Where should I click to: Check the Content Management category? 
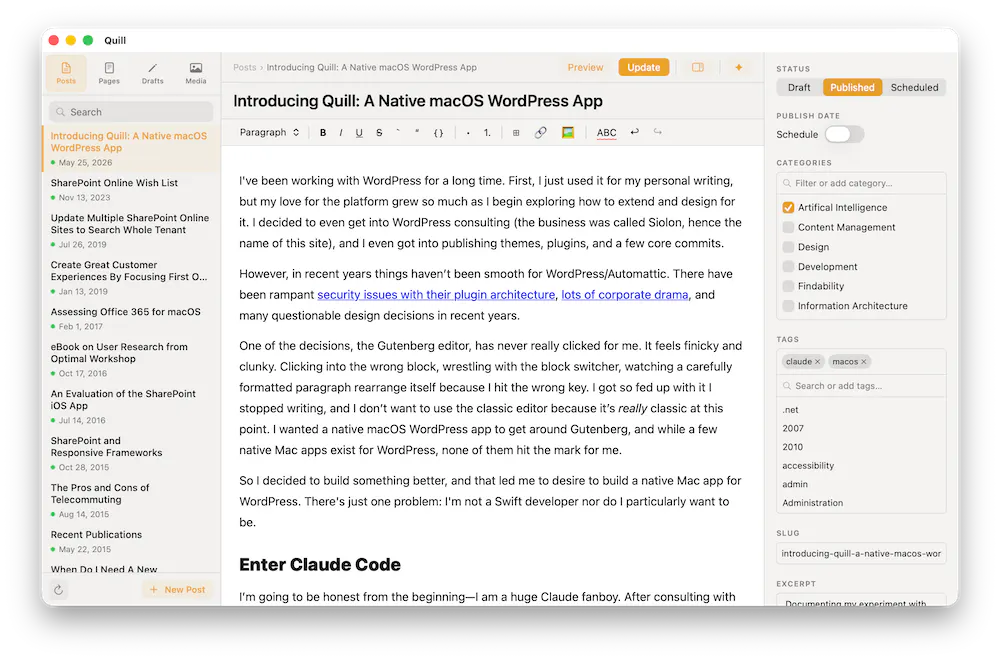(788, 227)
